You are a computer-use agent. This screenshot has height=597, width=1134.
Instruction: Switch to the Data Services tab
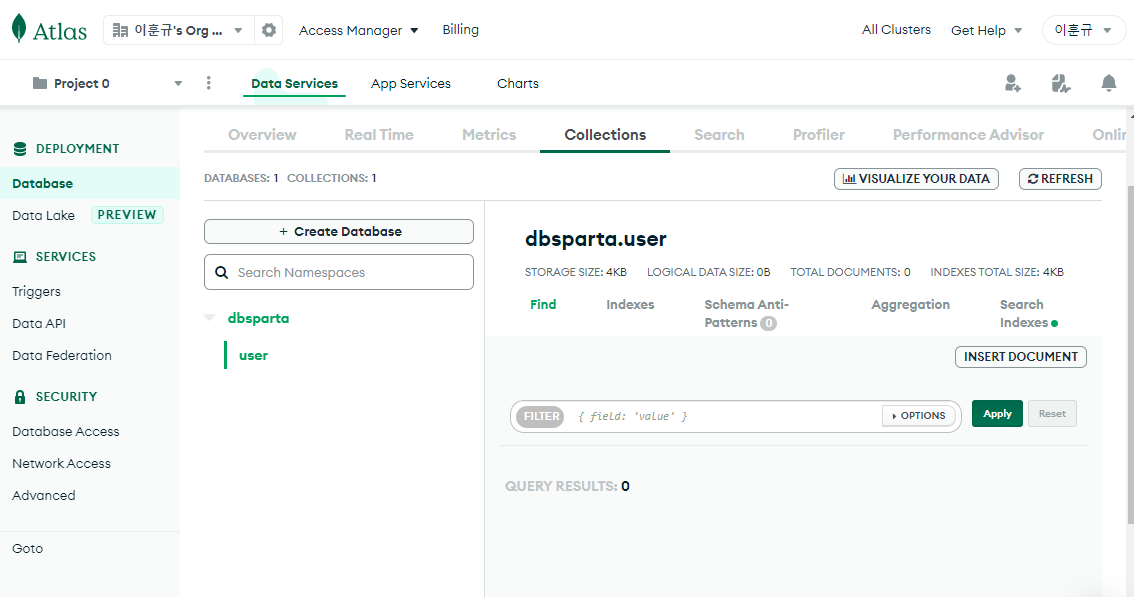point(294,83)
